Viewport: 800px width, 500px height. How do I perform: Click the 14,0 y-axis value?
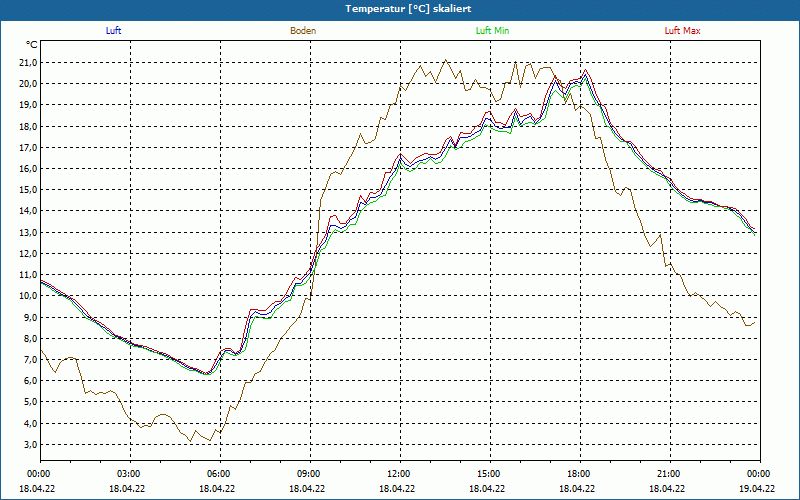click(x=27, y=211)
